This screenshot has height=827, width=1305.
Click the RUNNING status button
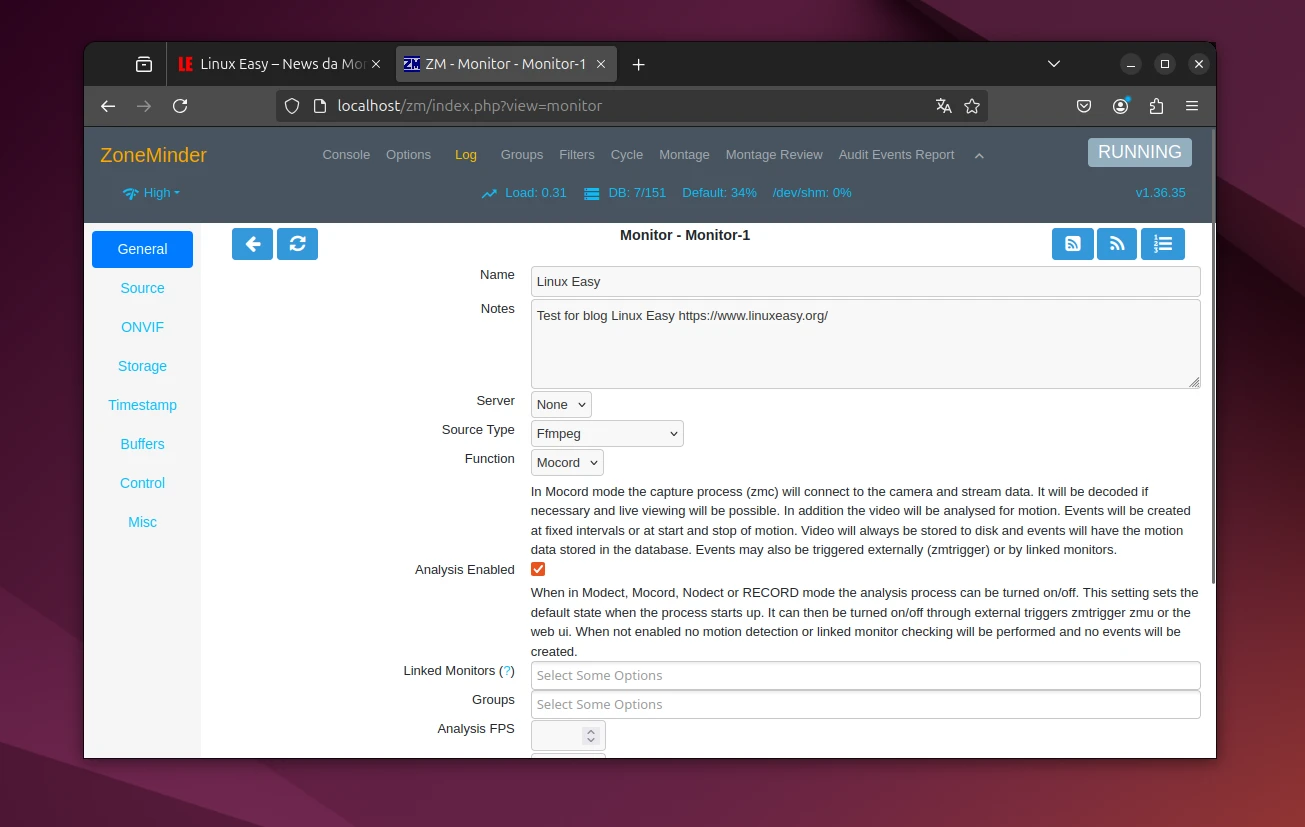1139,152
